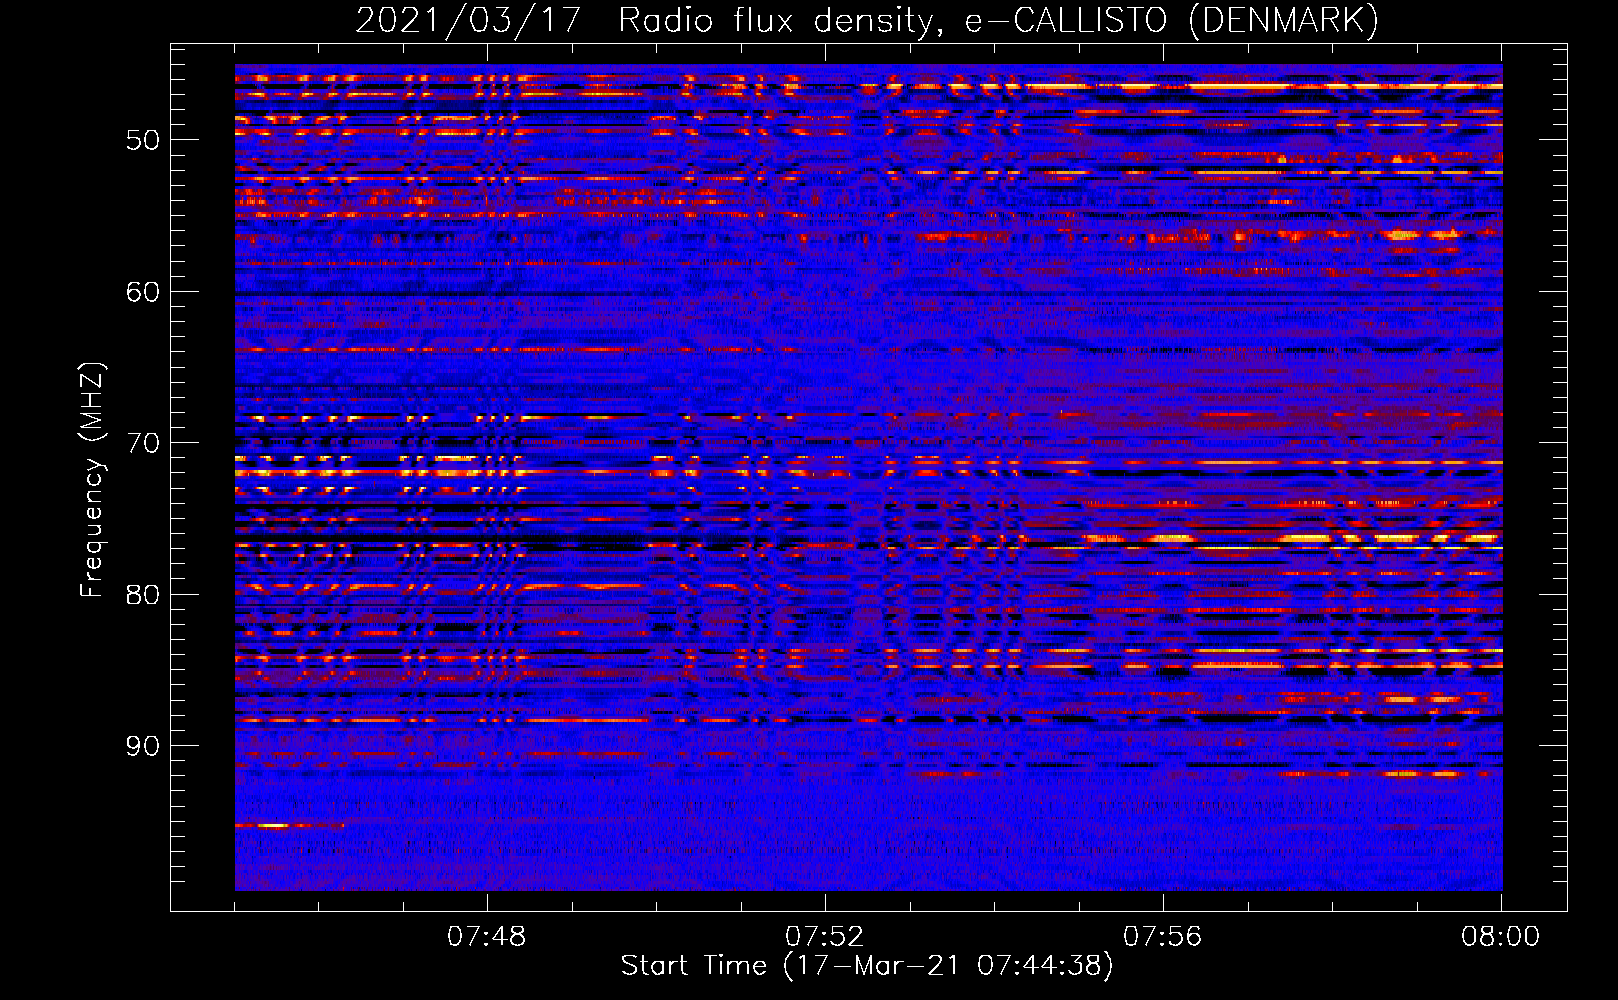The height and width of the screenshot is (1000, 1618).
Task: Click the 'Start Time (17-Mar-21 07:44:38)' label
Action: (867, 966)
